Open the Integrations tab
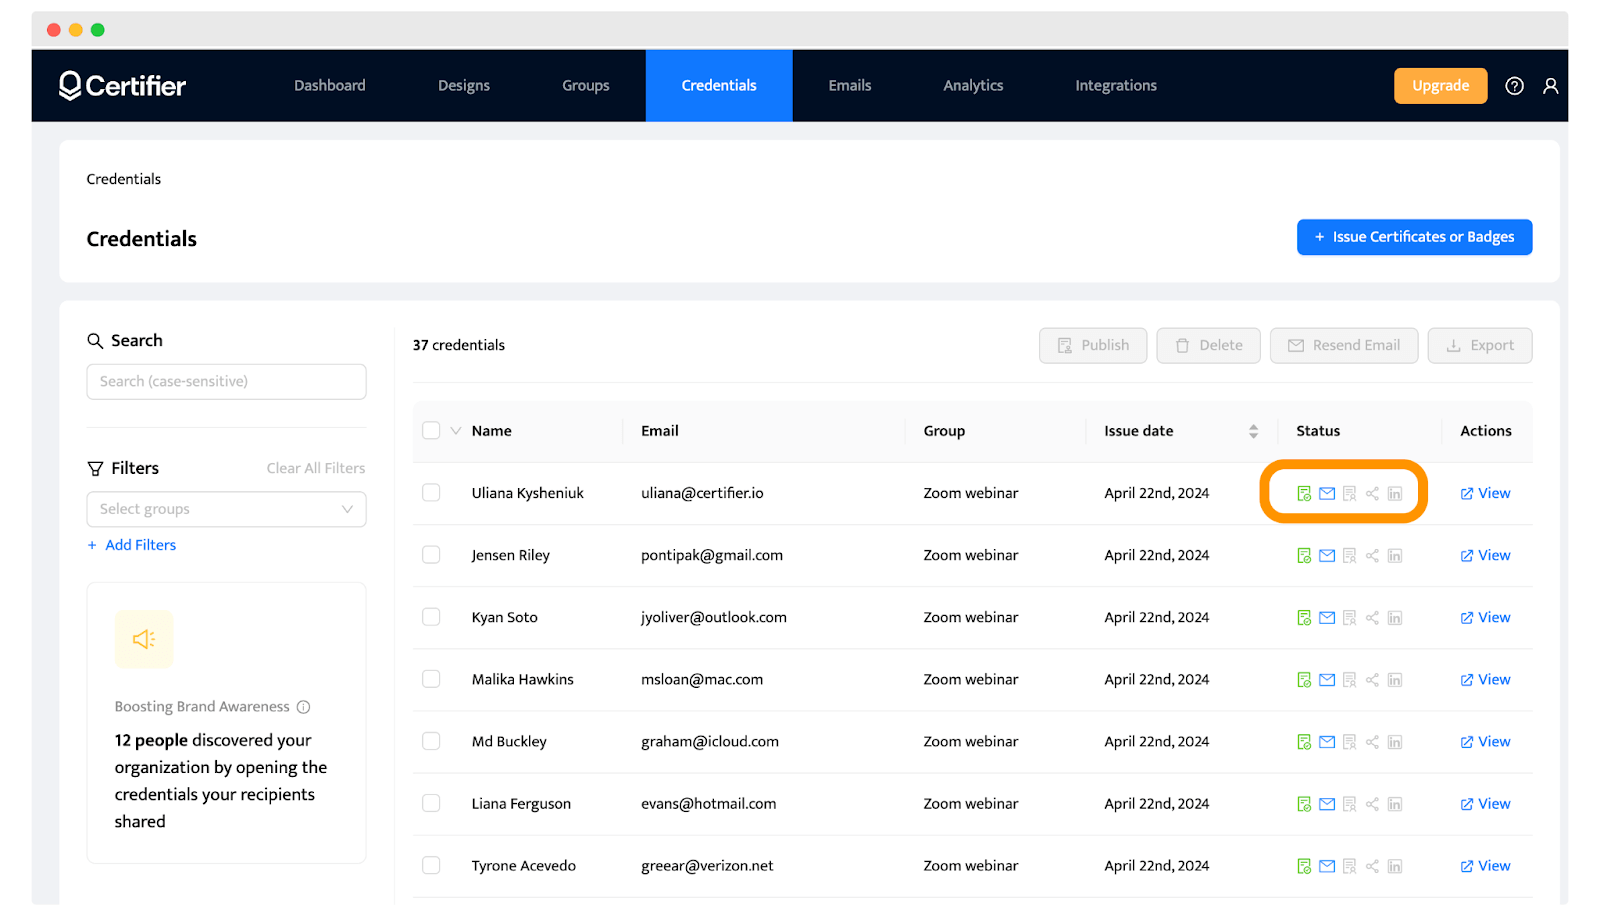 (x=1116, y=86)
